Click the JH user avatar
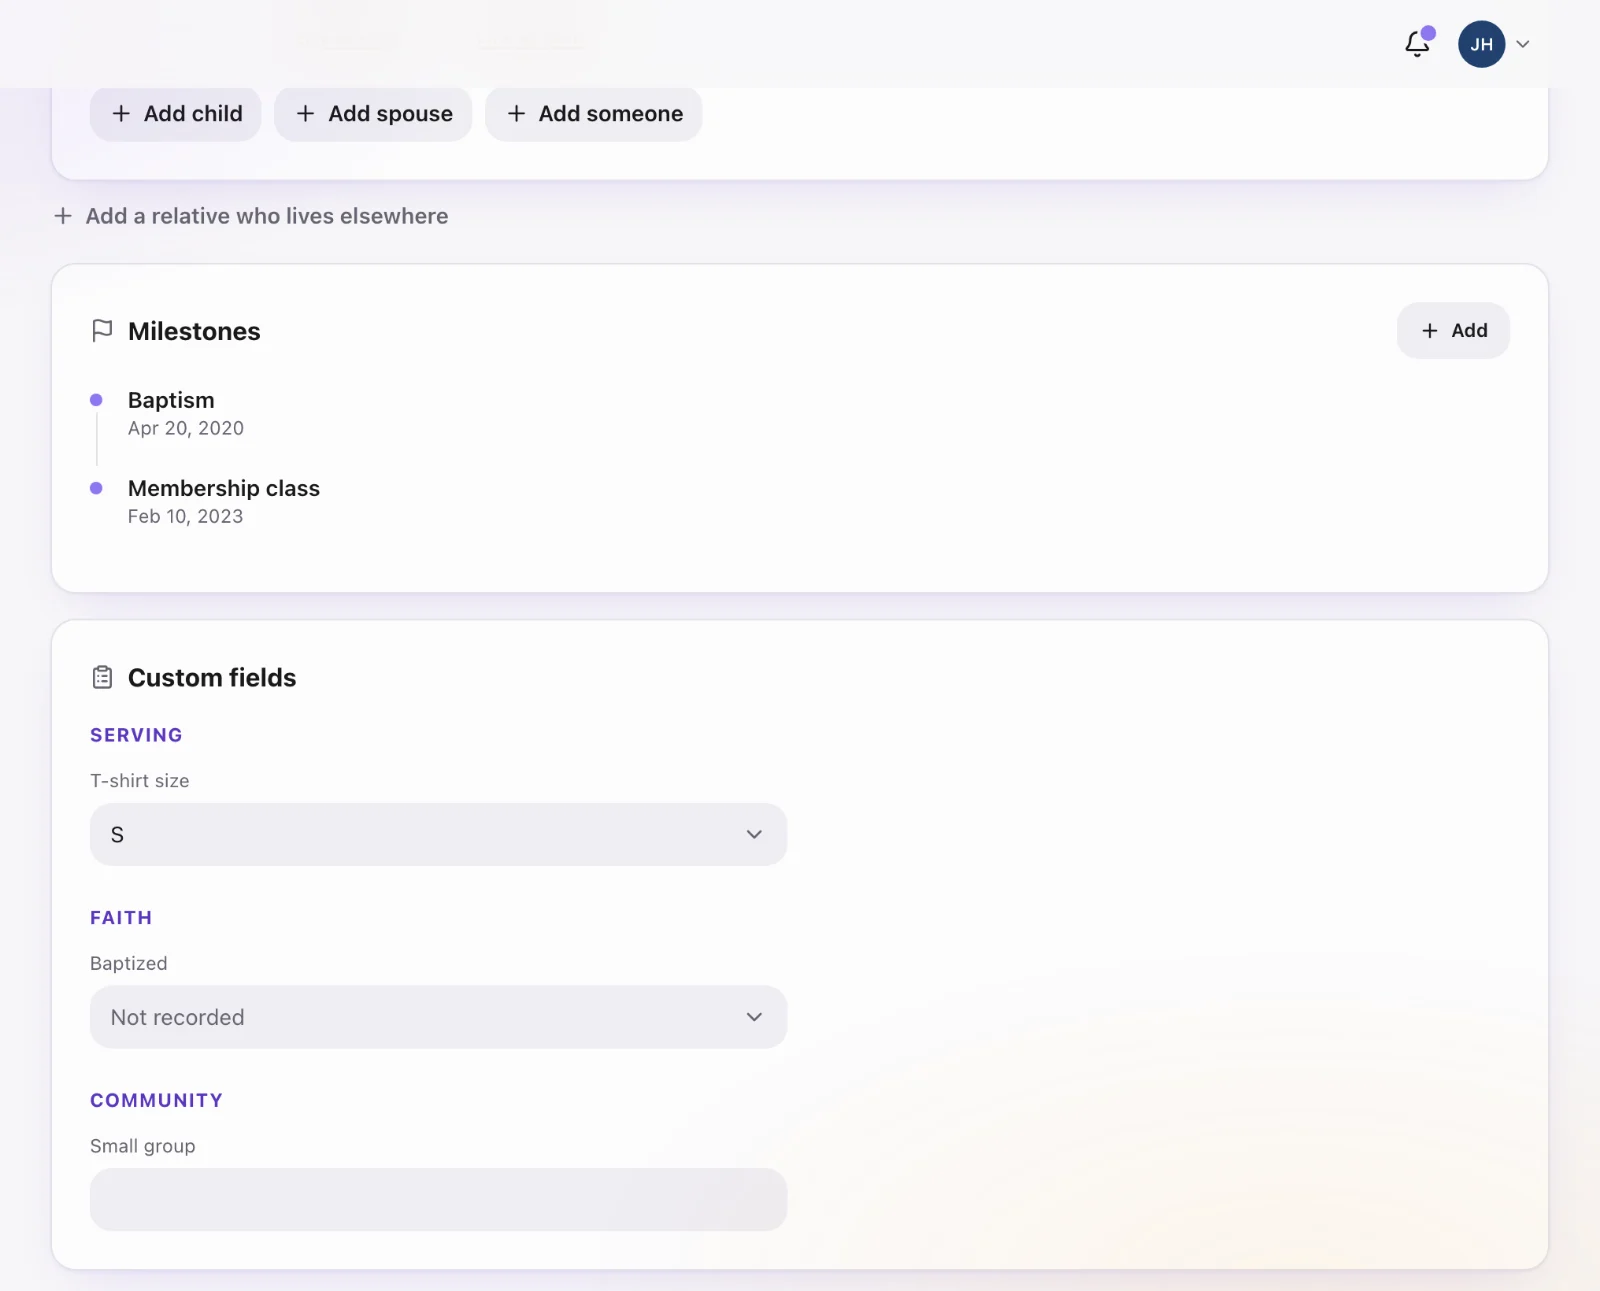This screenshot has height=1291, width=1600. pos(1481,44)
